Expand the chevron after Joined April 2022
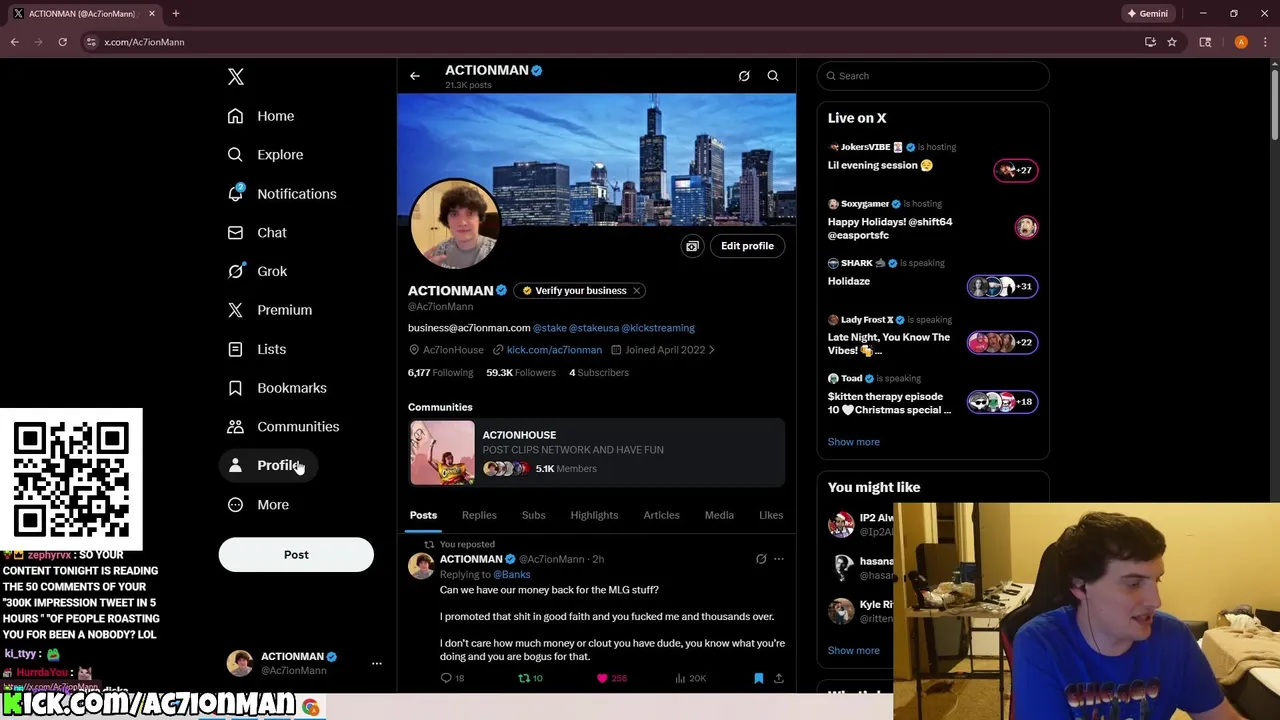Image resolution: width=1280 pixels, height=720 pixels. pos(711,350)
